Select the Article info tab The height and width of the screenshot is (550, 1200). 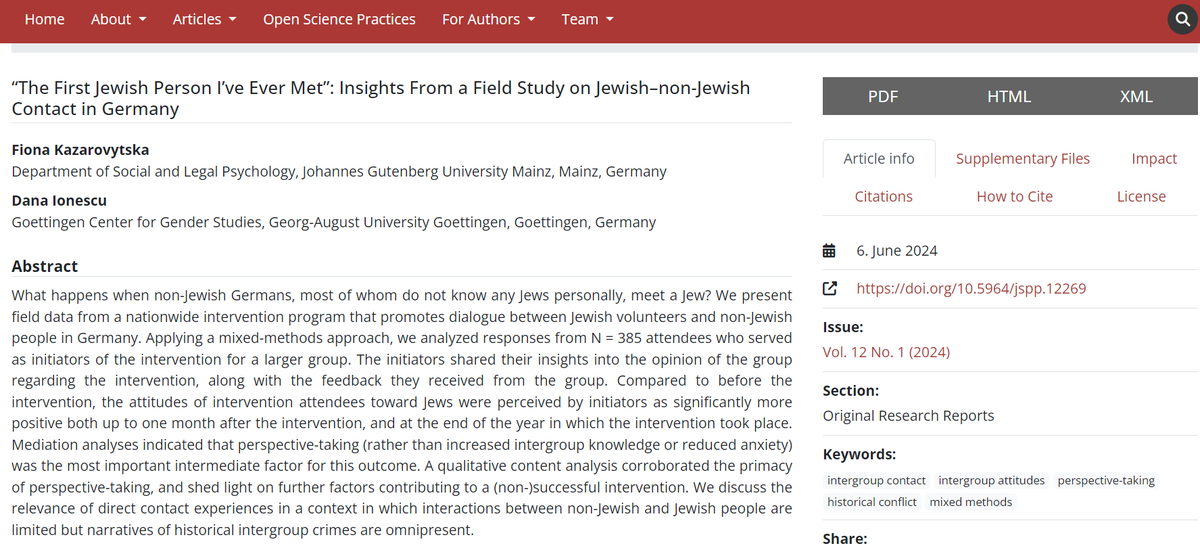[879, 158]
